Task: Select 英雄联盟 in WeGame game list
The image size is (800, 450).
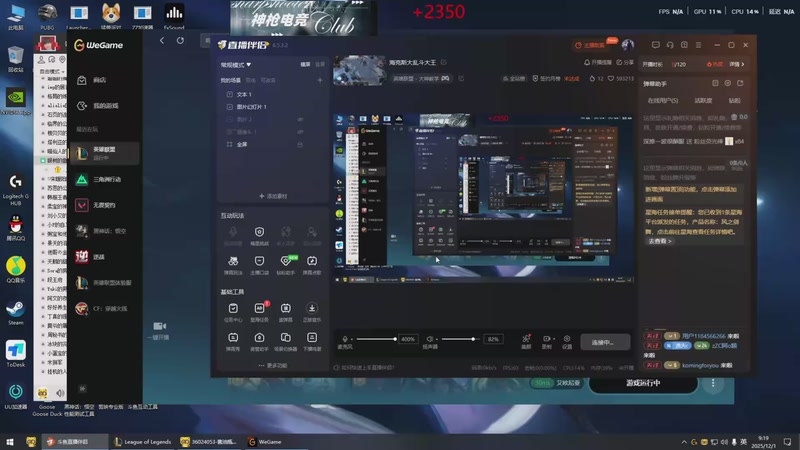Action: pyautogui.click(x=105, y=153)
